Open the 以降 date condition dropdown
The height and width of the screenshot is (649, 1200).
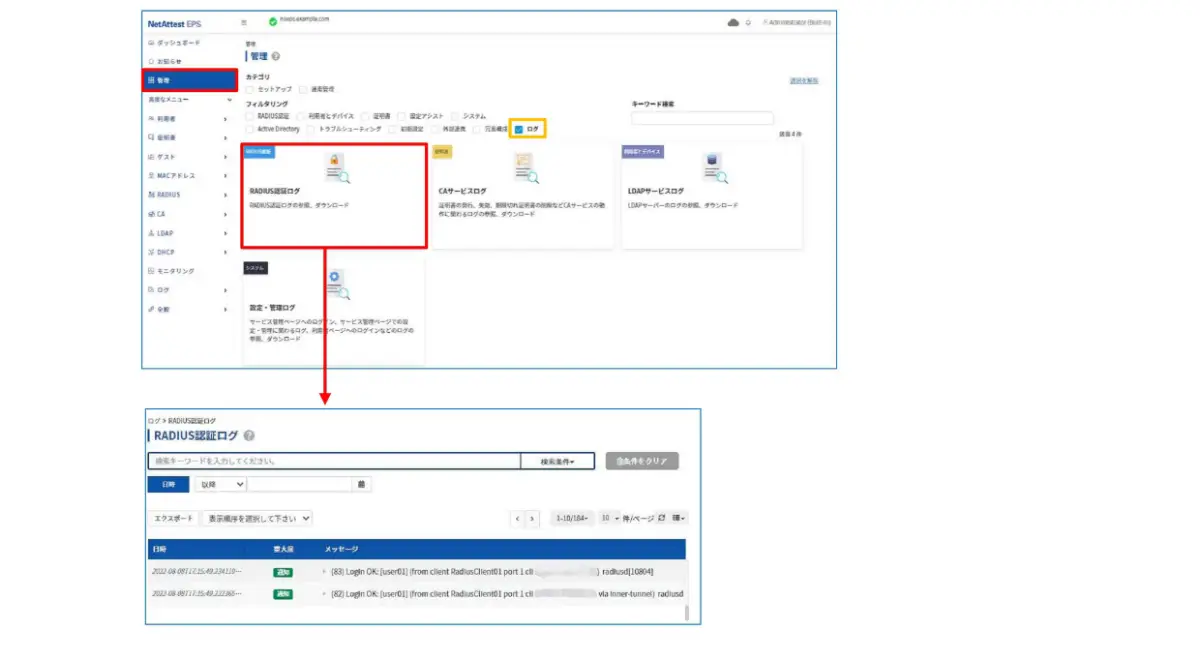[220, 484]
